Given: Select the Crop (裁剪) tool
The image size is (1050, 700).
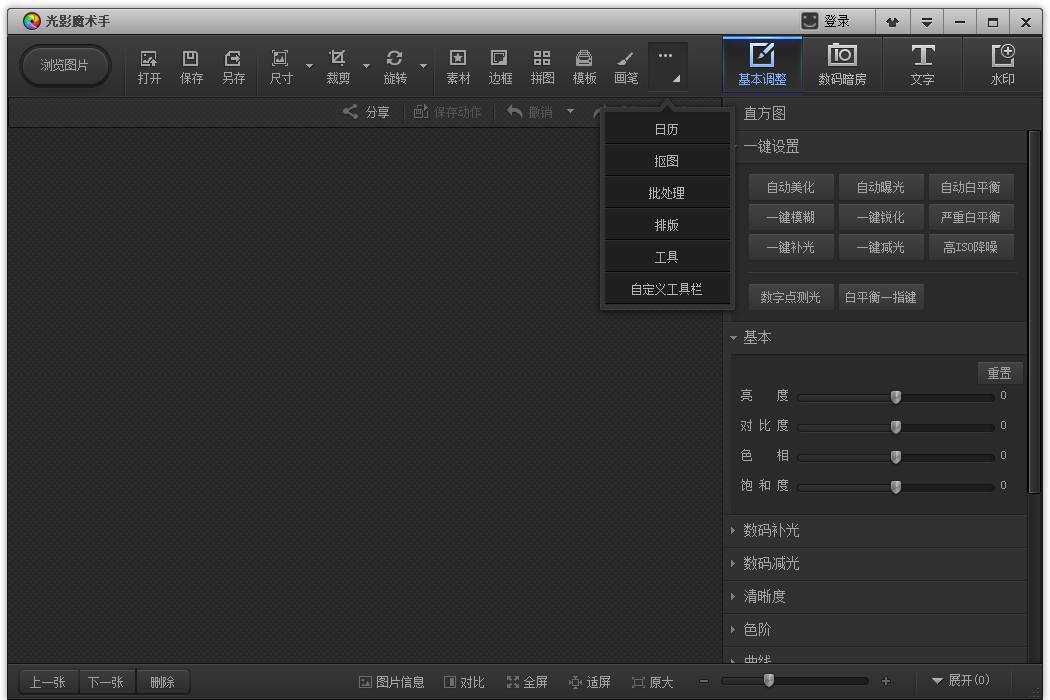Looking at the screenshot, I should [x=338, y=66].
